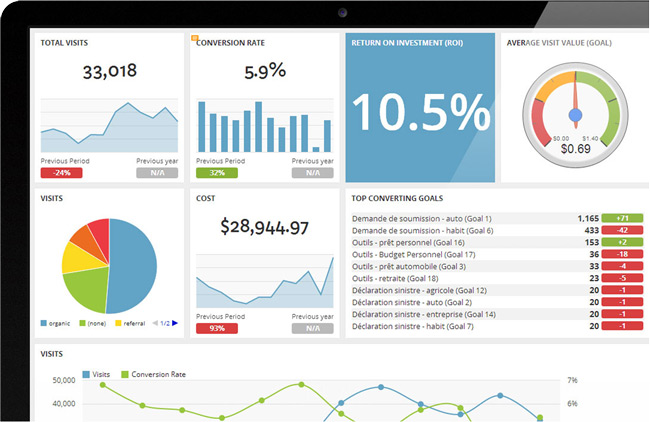
Task: Click the red -24% badge under Total Visits
Action: click(x=61, y=172)
